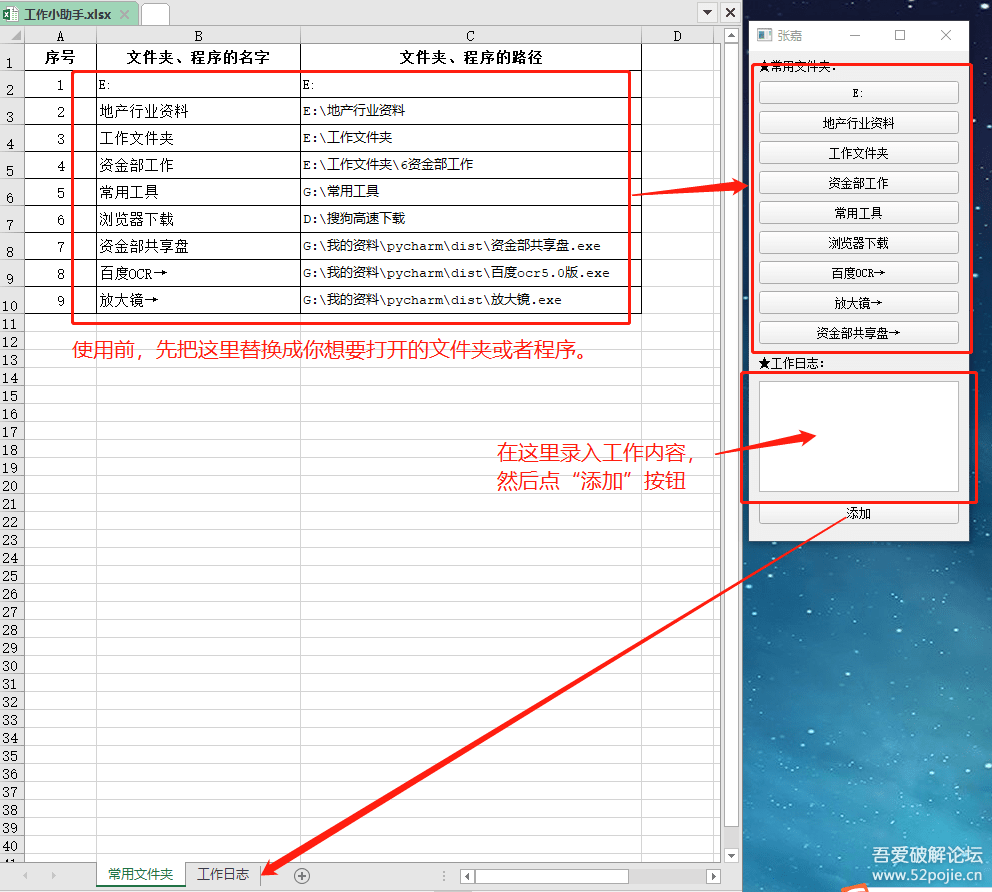Open the 工作文件夹 shortcut button
This screenshot has height=892, width=992.
tap(857, 152)
